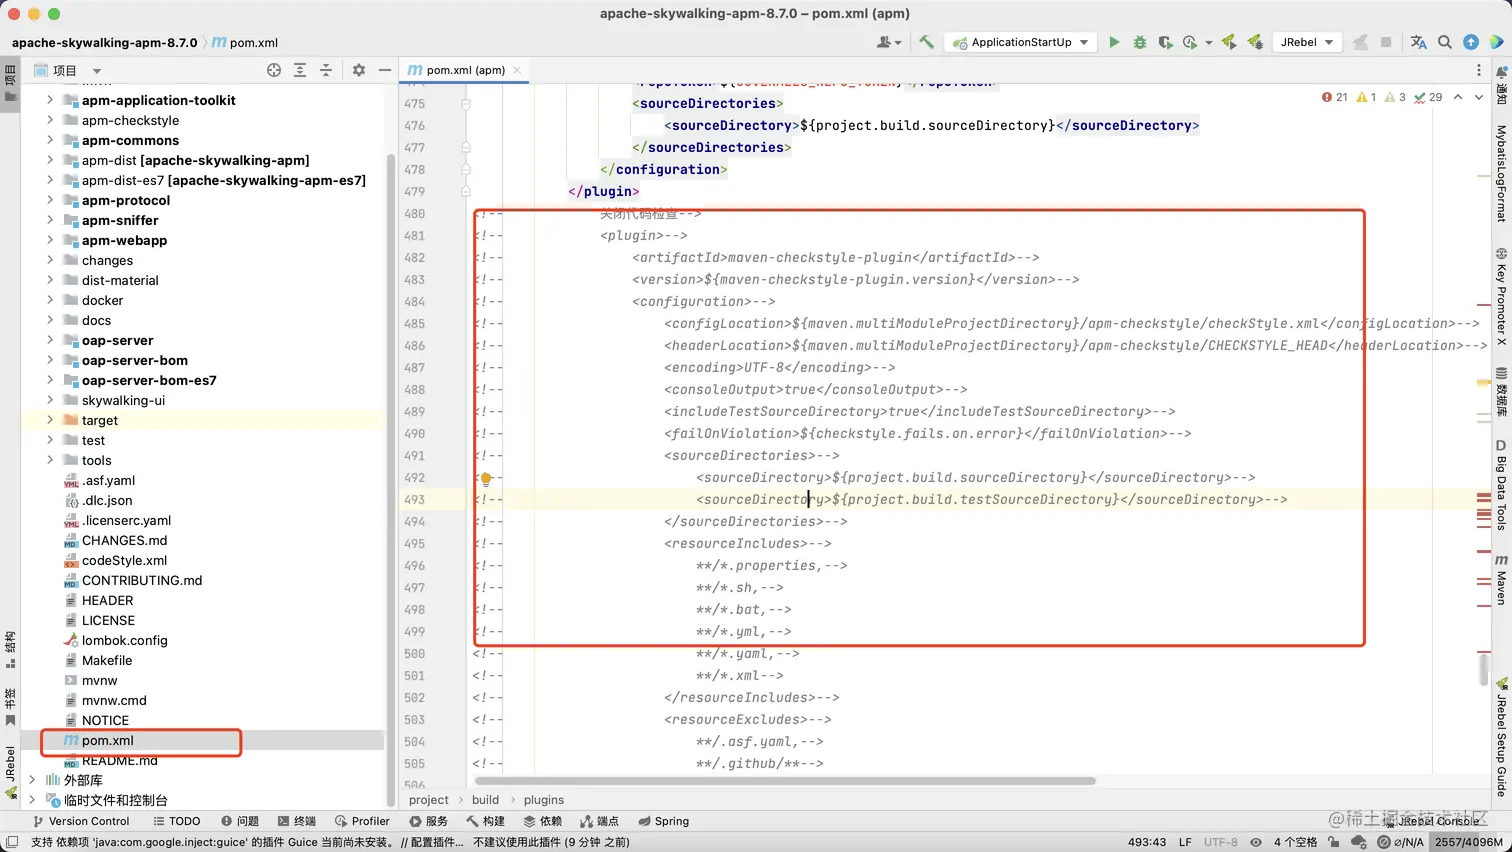The width and height of the screenshot is (1512, 852).
Task: Expand all nodes in project panel
Action: 300,70
